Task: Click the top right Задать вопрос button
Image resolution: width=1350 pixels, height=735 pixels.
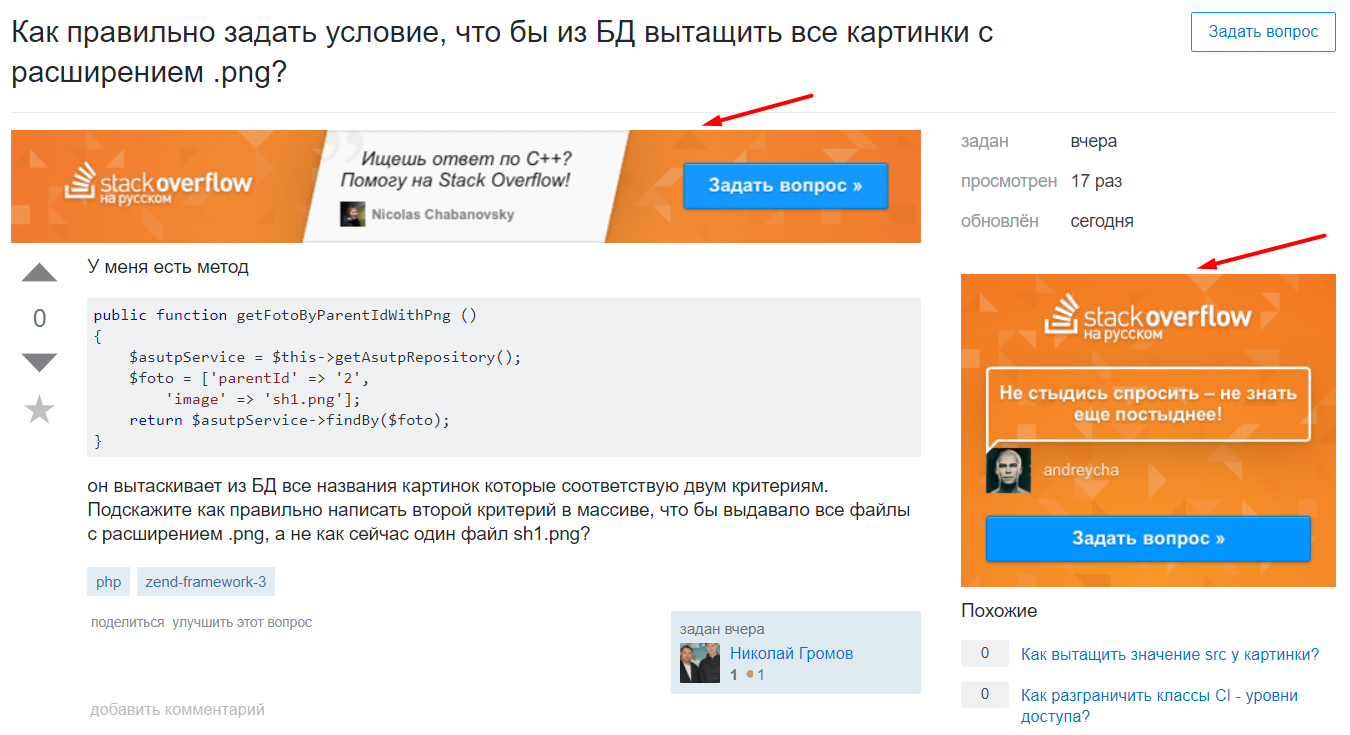Action: (x=1263, y=32)
